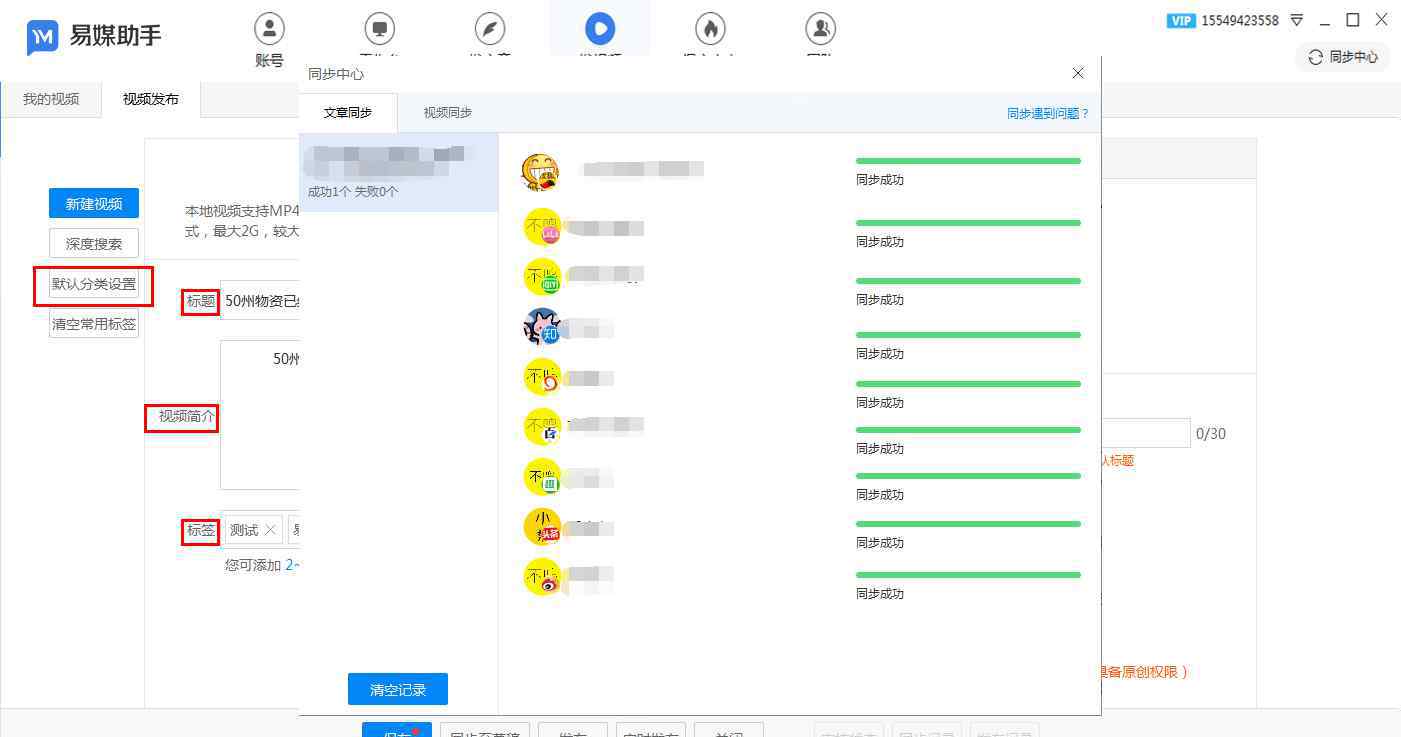Go to the 我的视频 tab

(x=51, y=99)
